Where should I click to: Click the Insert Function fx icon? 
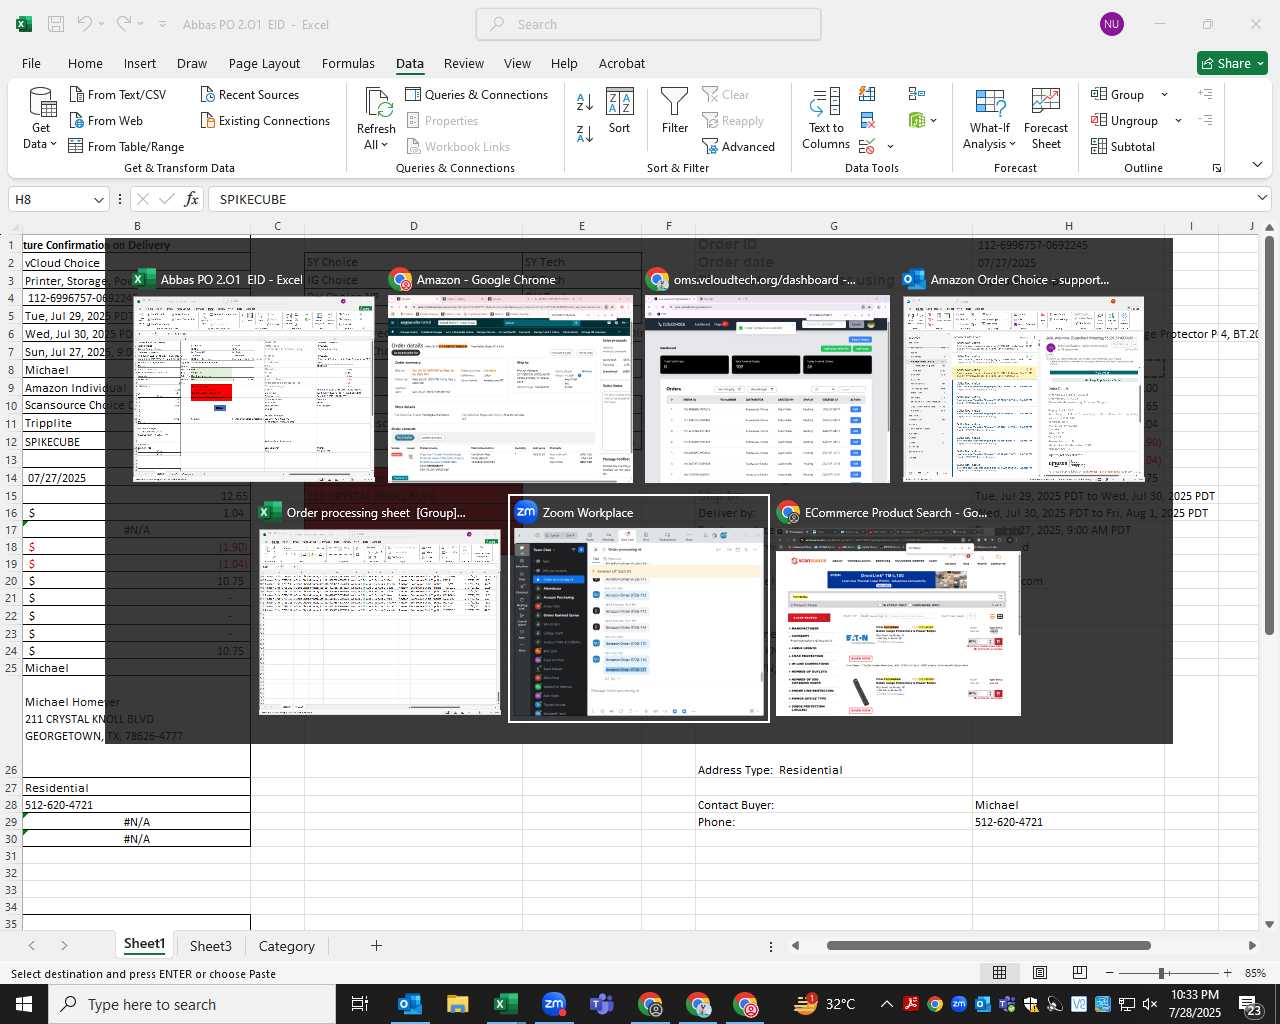click(191, 199)
